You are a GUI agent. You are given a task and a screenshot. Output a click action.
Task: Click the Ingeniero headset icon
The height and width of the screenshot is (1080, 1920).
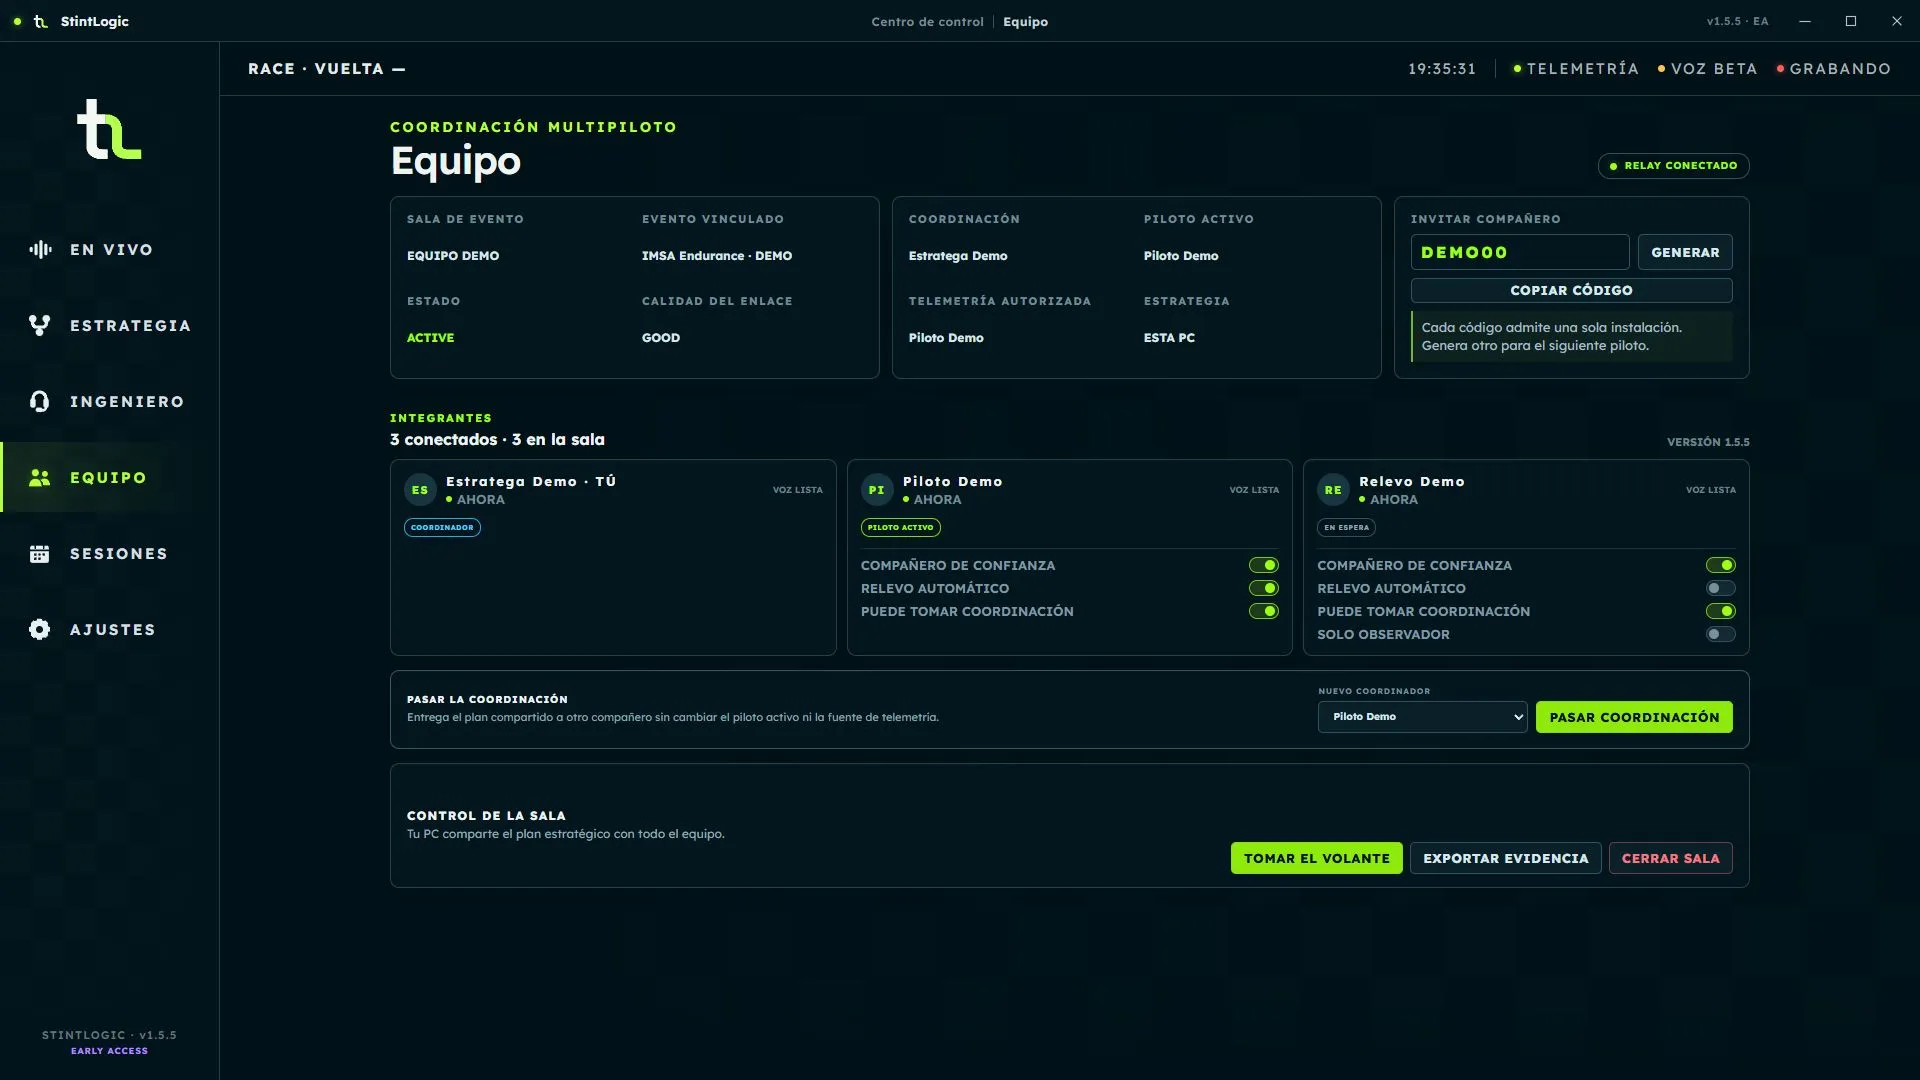pyautogui.click(x=40, y=402)
